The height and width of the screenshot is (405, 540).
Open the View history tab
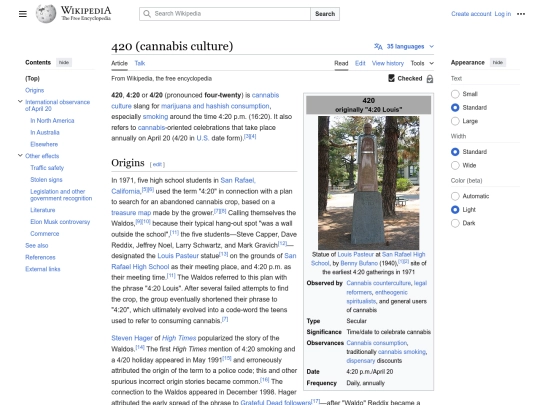coord(388,63)
